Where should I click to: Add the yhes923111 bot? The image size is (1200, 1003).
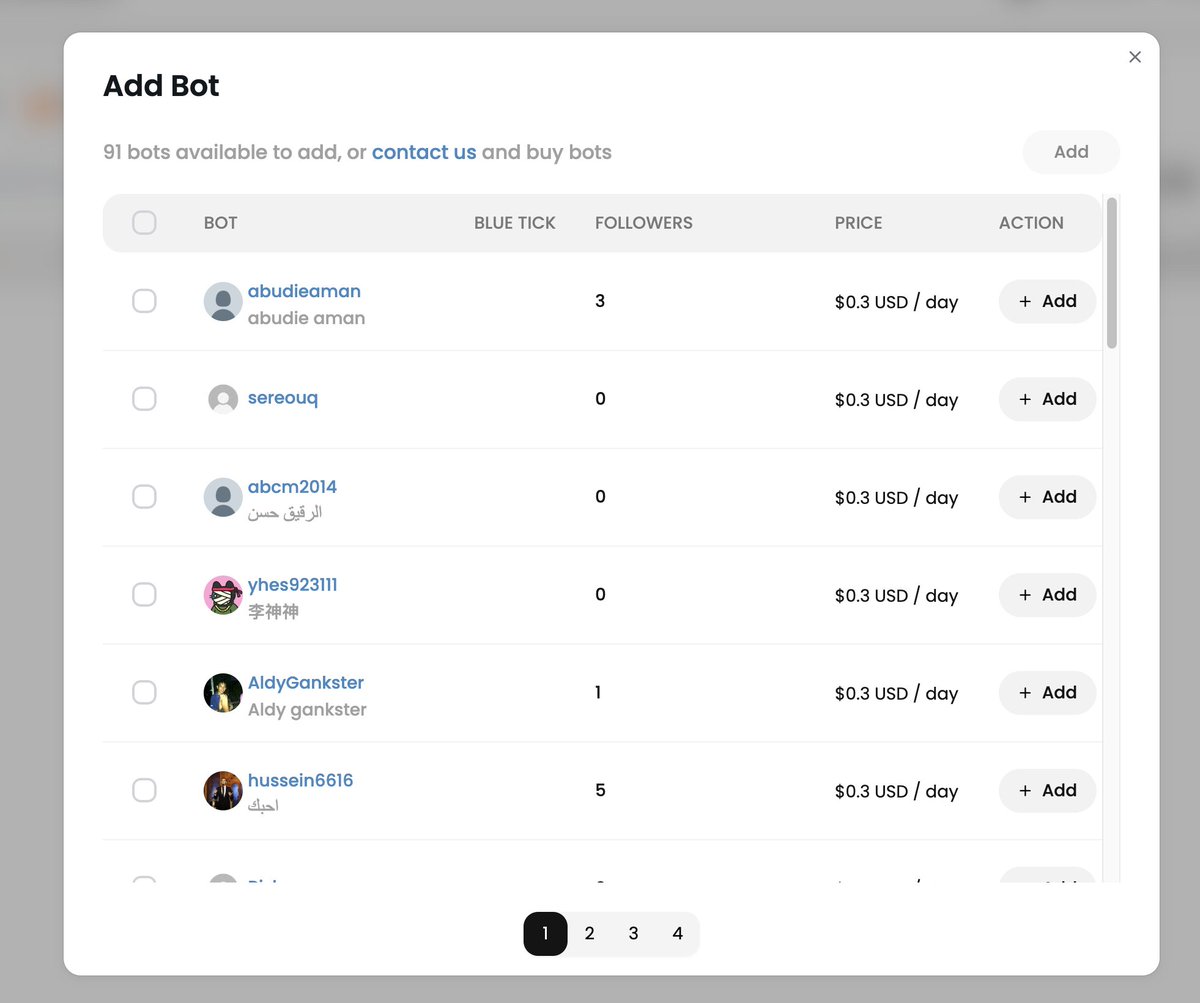1047,594
